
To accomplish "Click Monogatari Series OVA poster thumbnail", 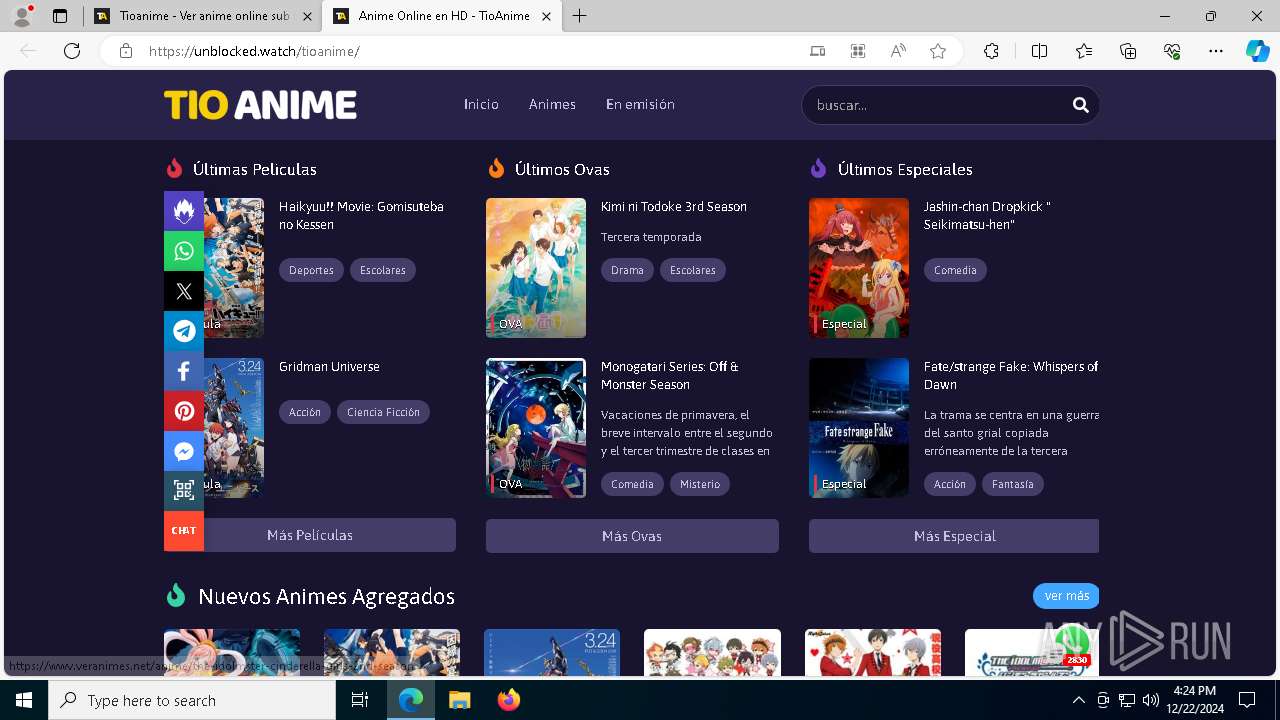I will tap(536, 428).
